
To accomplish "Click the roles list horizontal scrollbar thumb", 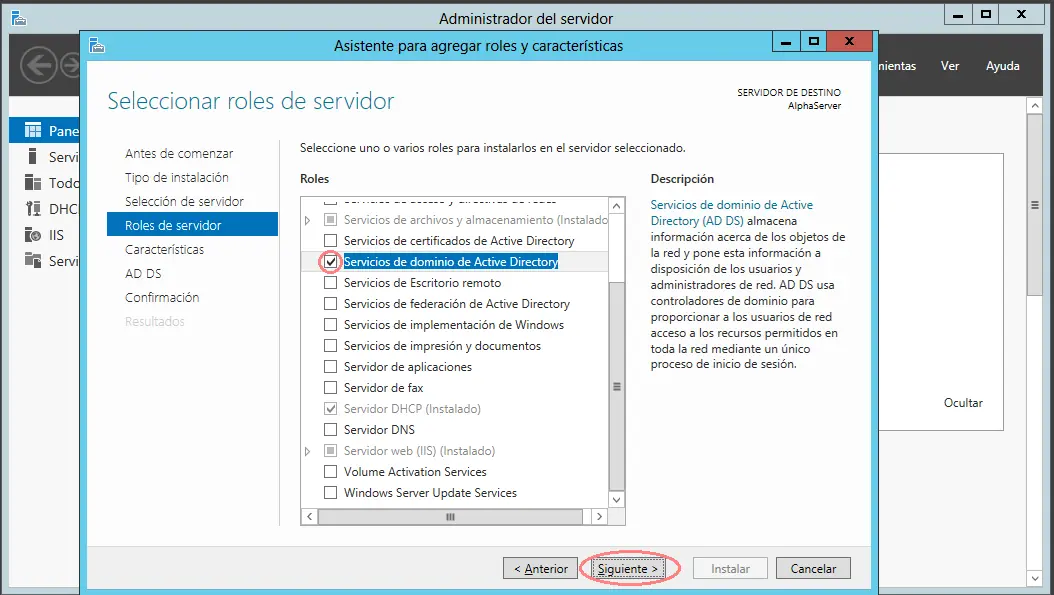I will pos(450,516).
